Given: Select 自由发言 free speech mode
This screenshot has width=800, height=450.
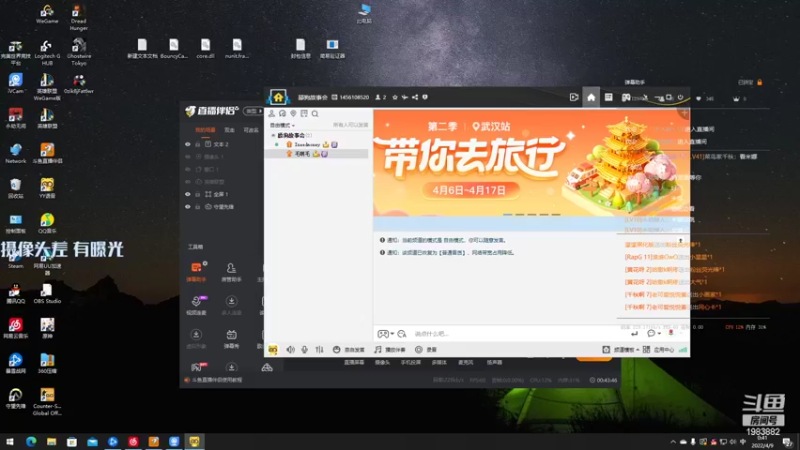Looking at the screenshot, I should (x=349, y=349).
